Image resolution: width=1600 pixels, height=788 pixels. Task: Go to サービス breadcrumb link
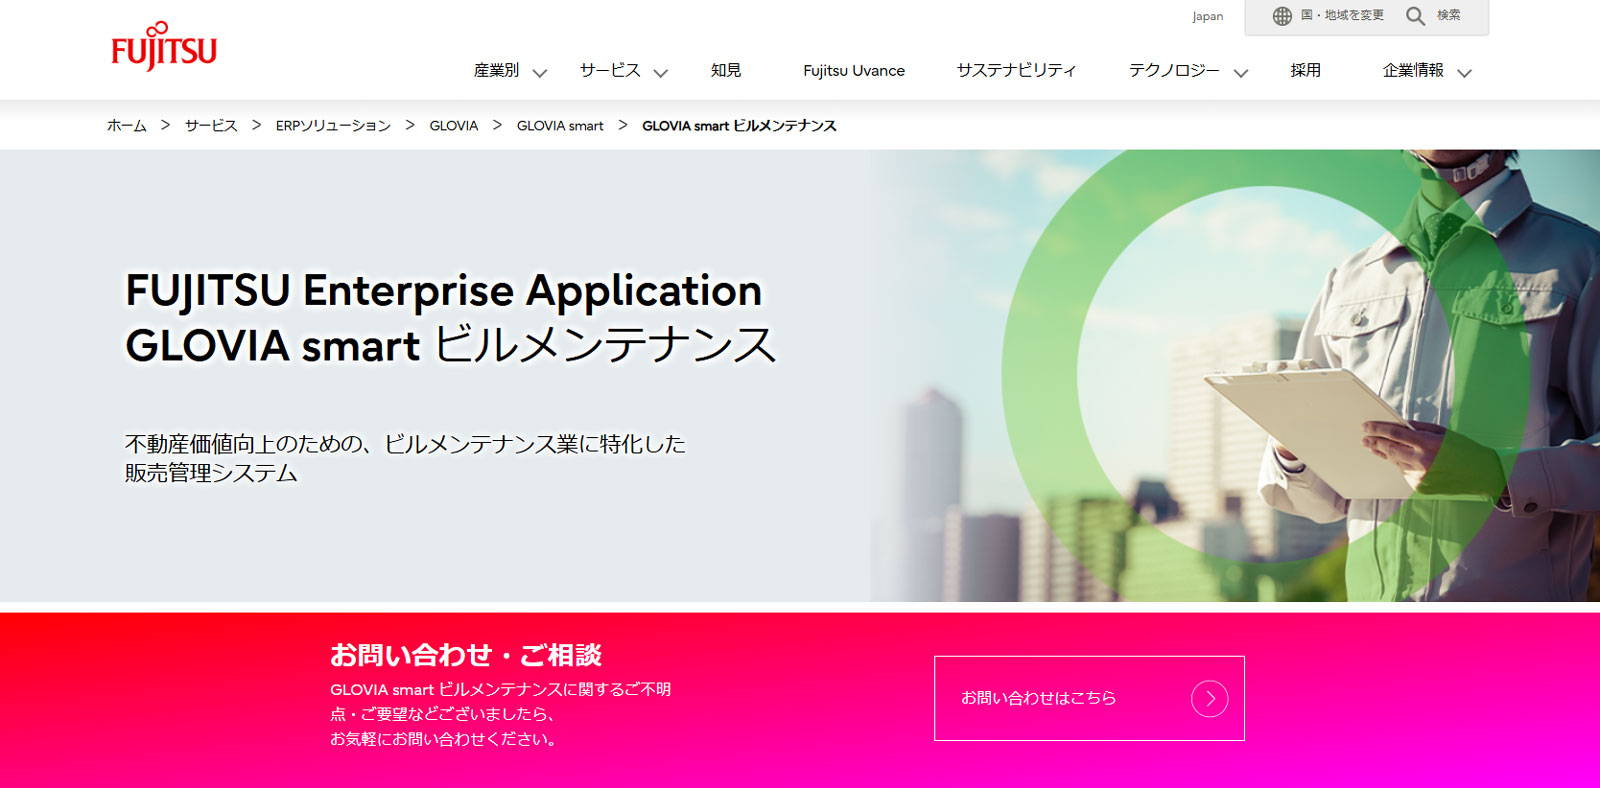[211, 126]
